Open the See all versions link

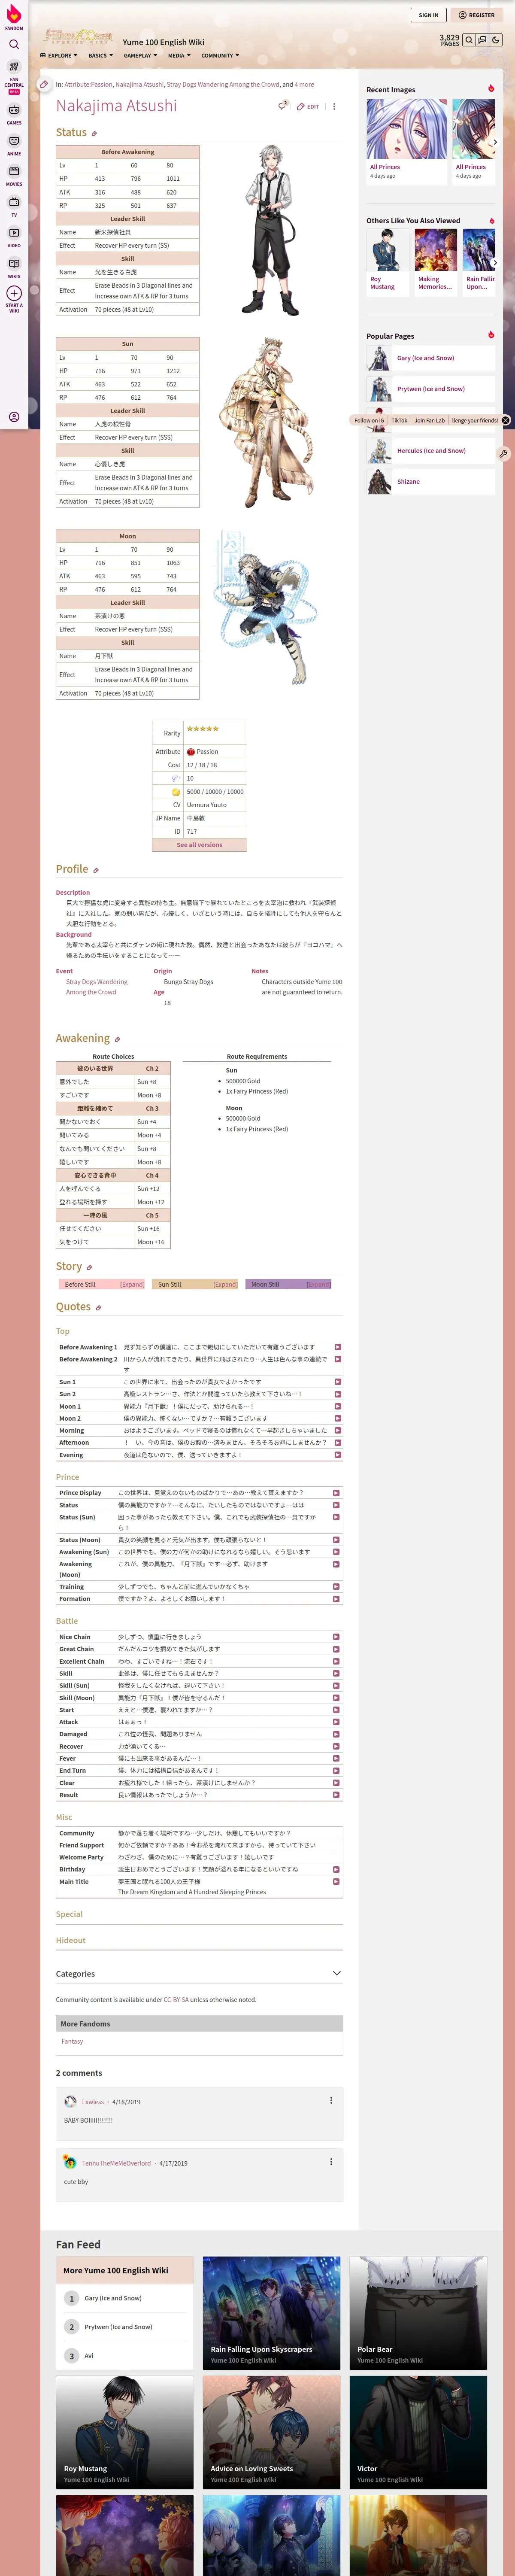200,845
